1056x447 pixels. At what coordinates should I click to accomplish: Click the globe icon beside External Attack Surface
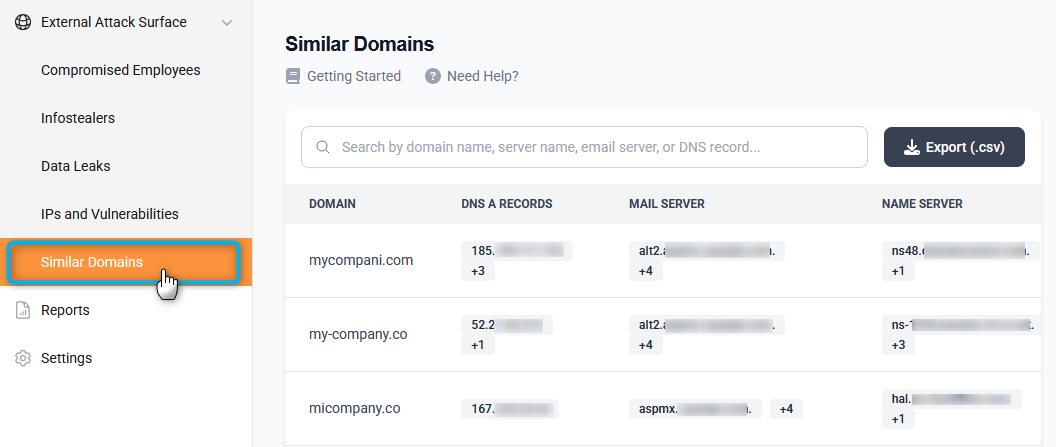point(23,22)
